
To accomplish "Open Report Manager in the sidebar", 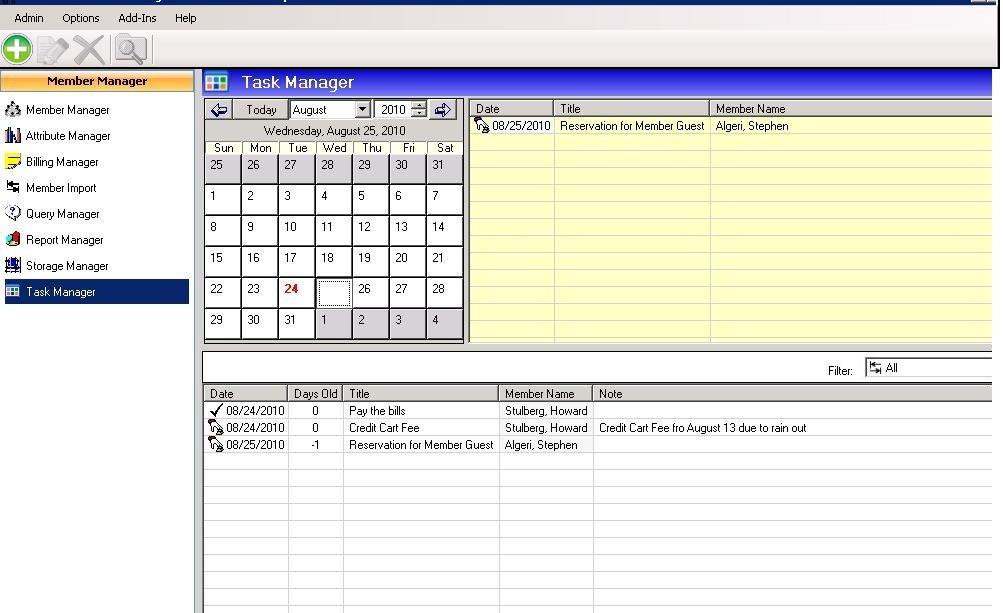I will (64, 240).
